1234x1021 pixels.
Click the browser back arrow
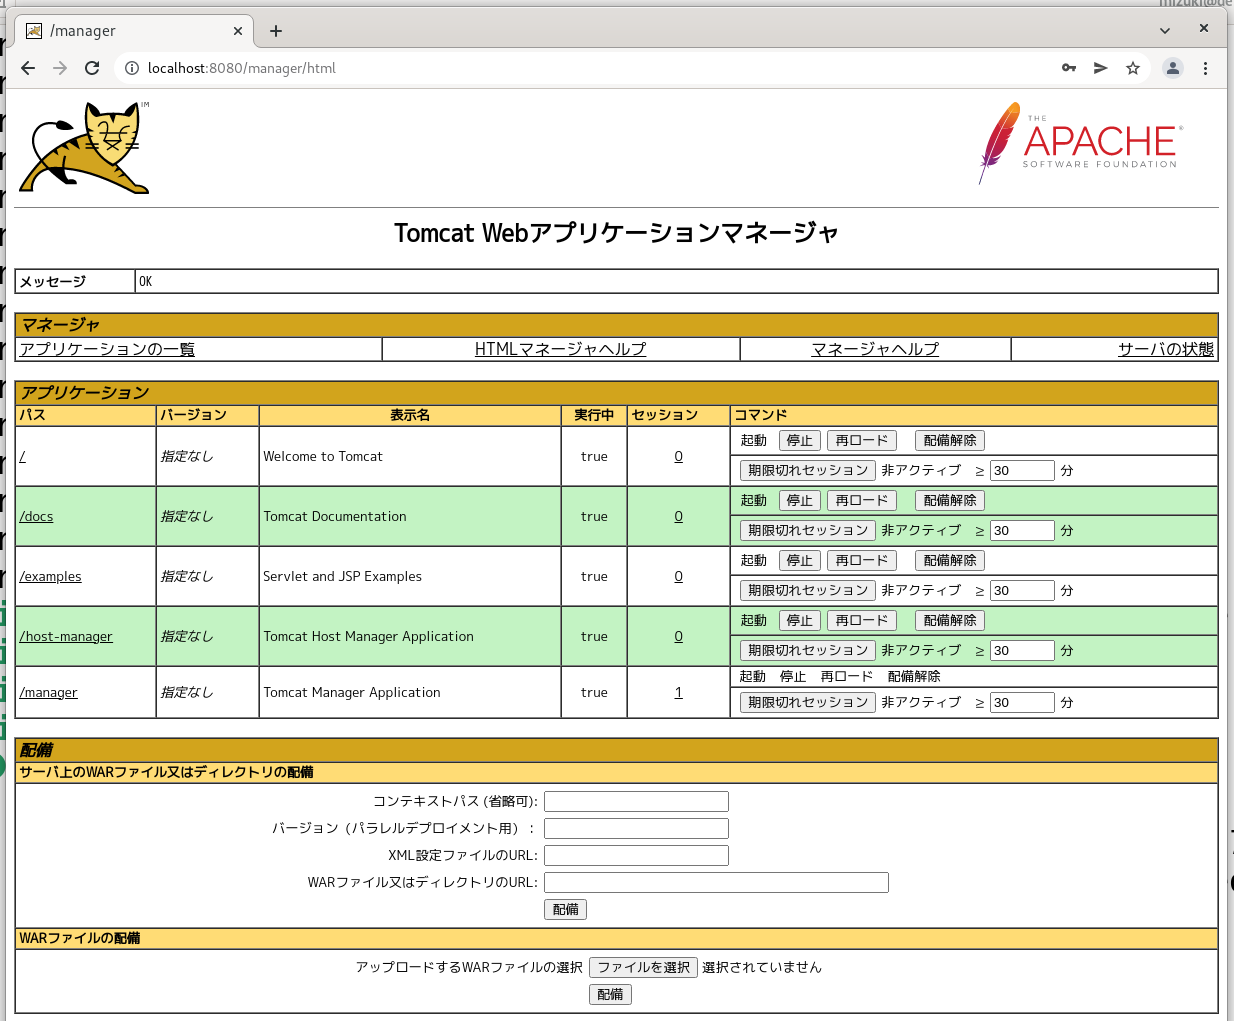[x=28, y=68]
